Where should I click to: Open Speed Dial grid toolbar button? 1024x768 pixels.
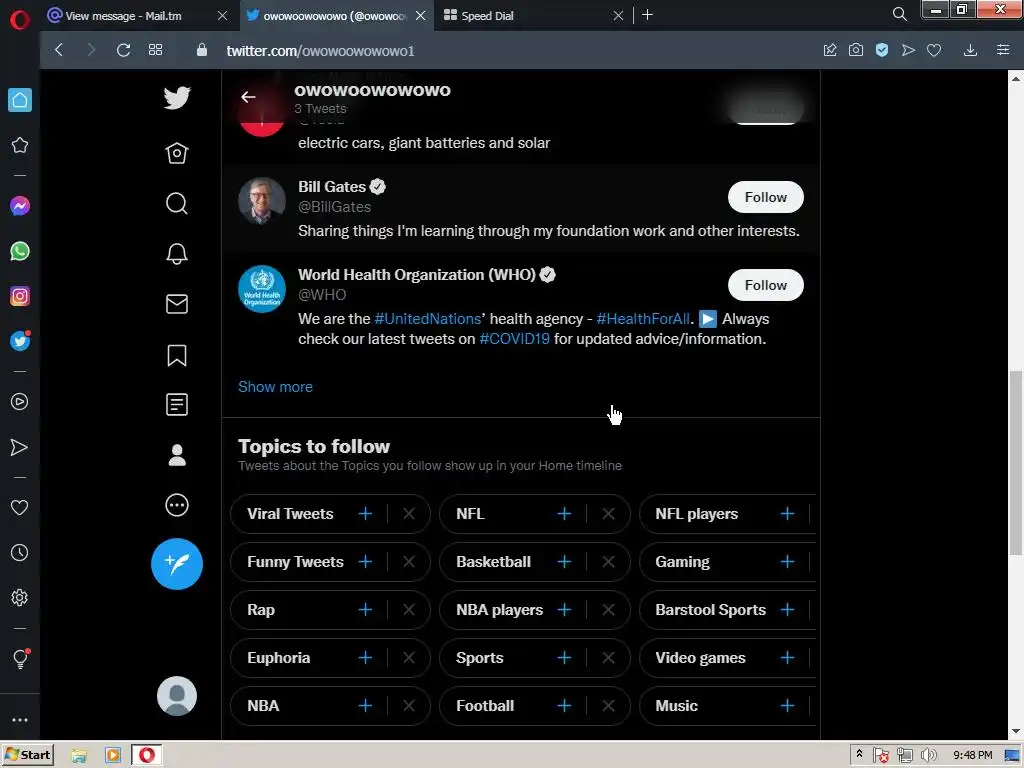coord(155,50)
